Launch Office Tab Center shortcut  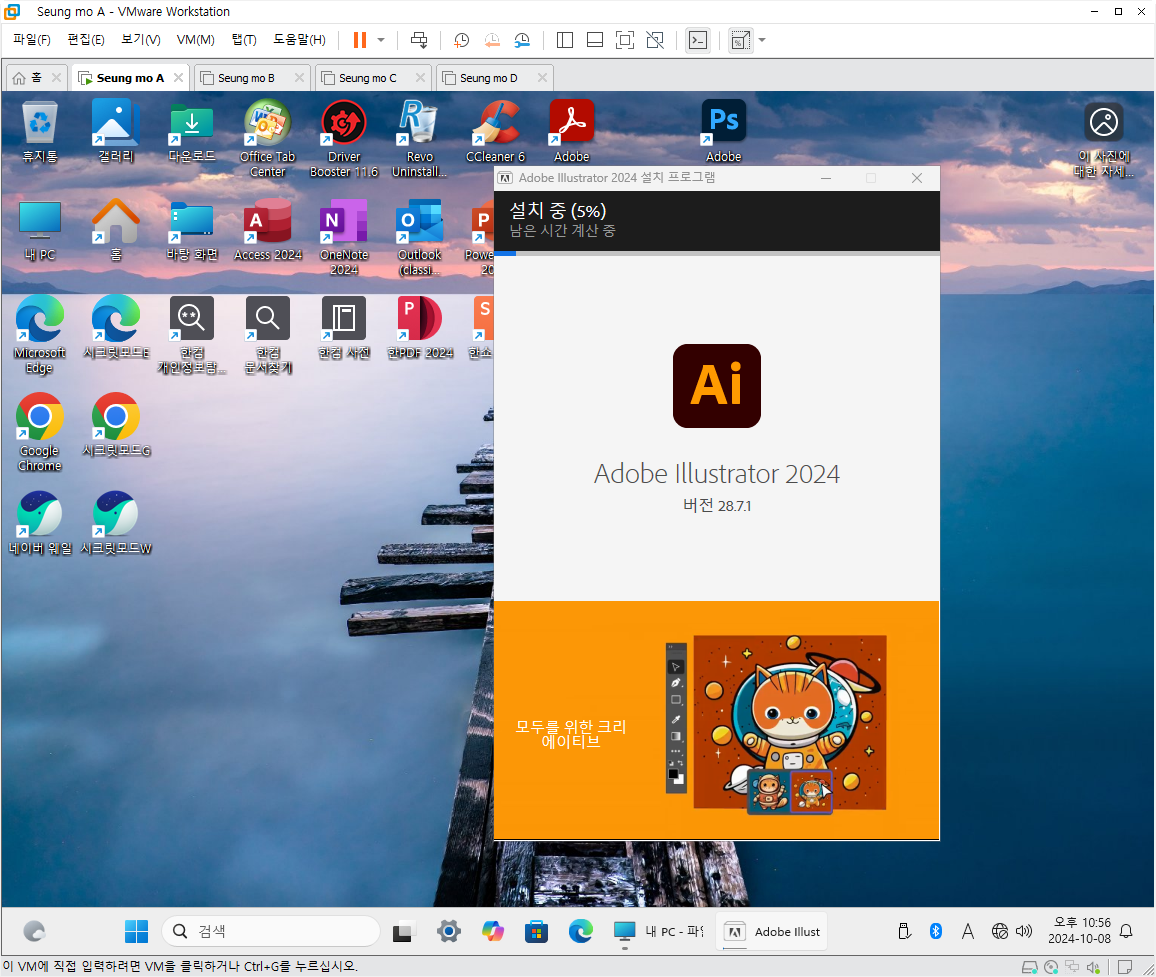point(268,139)
